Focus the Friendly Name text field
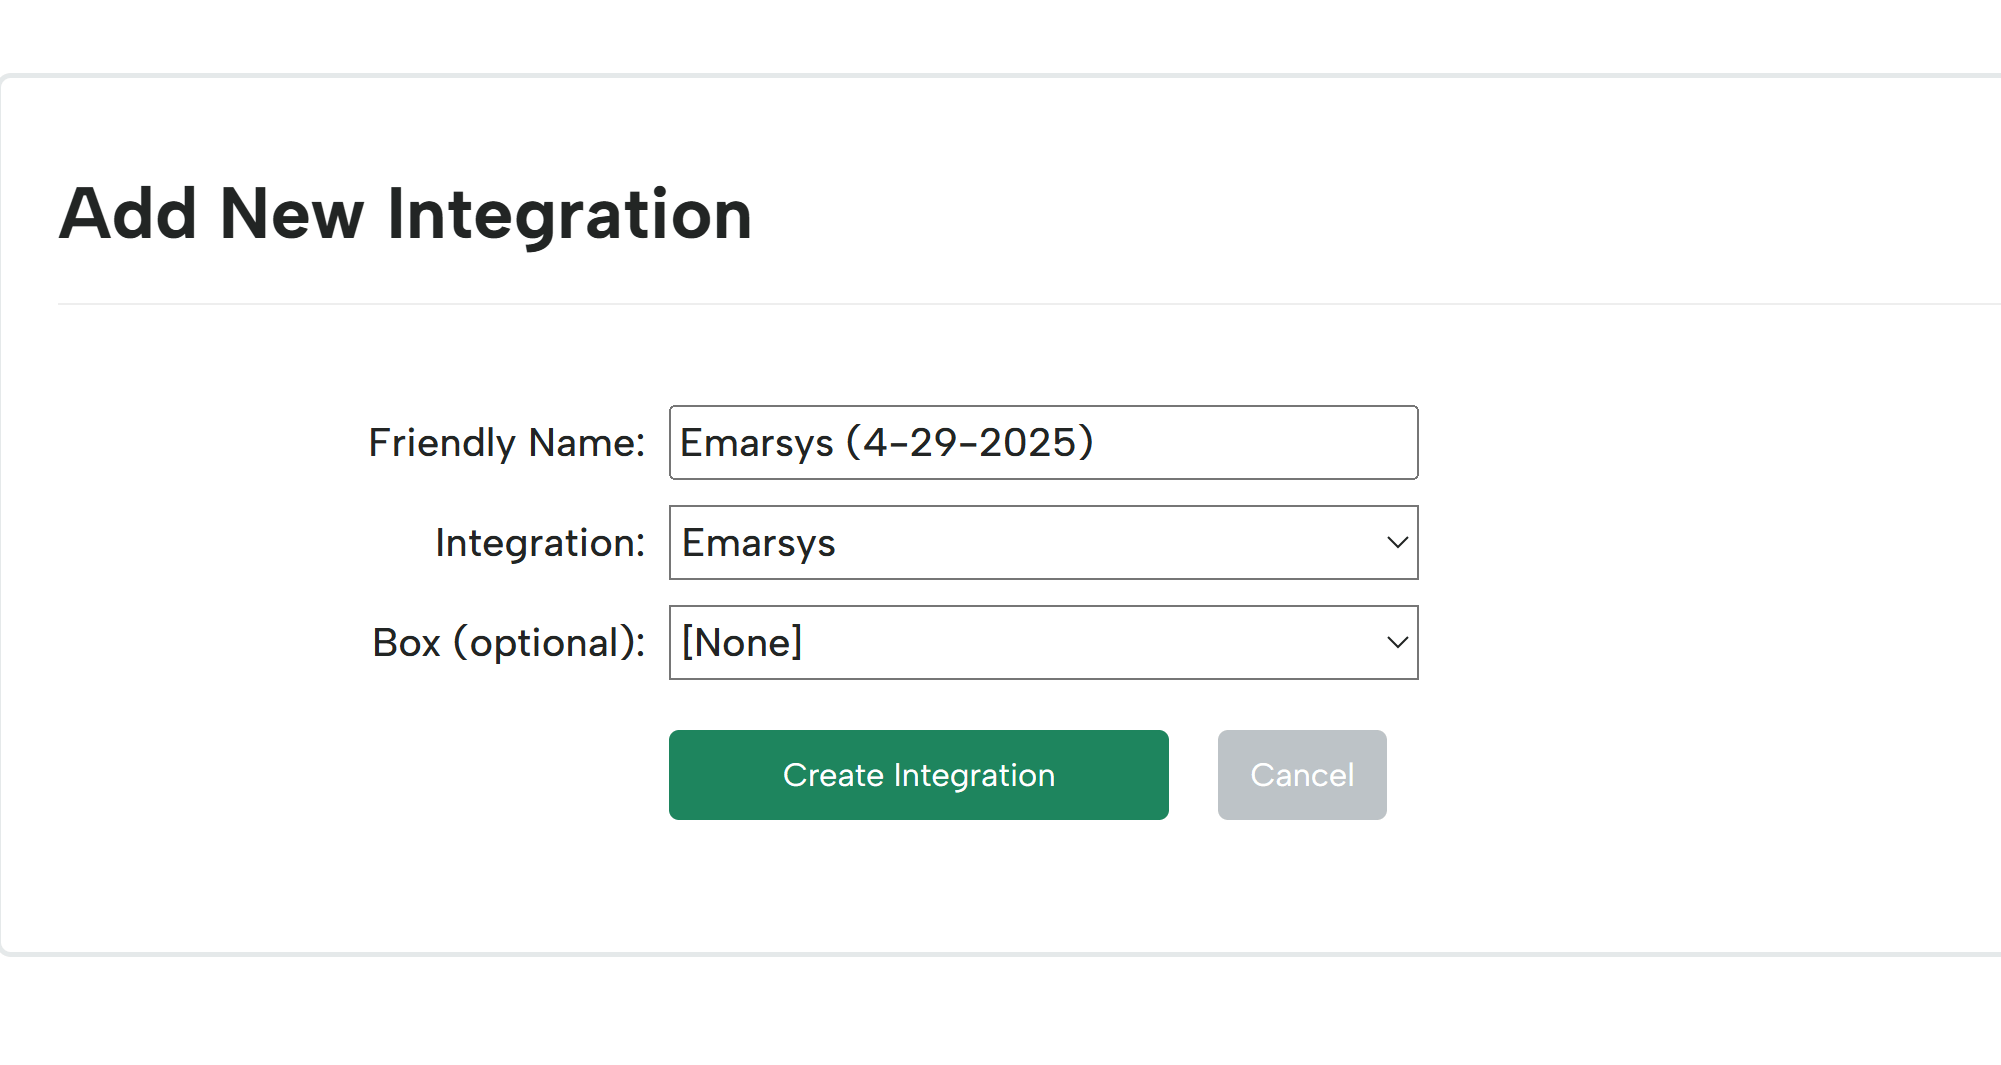 point(1043,443)
